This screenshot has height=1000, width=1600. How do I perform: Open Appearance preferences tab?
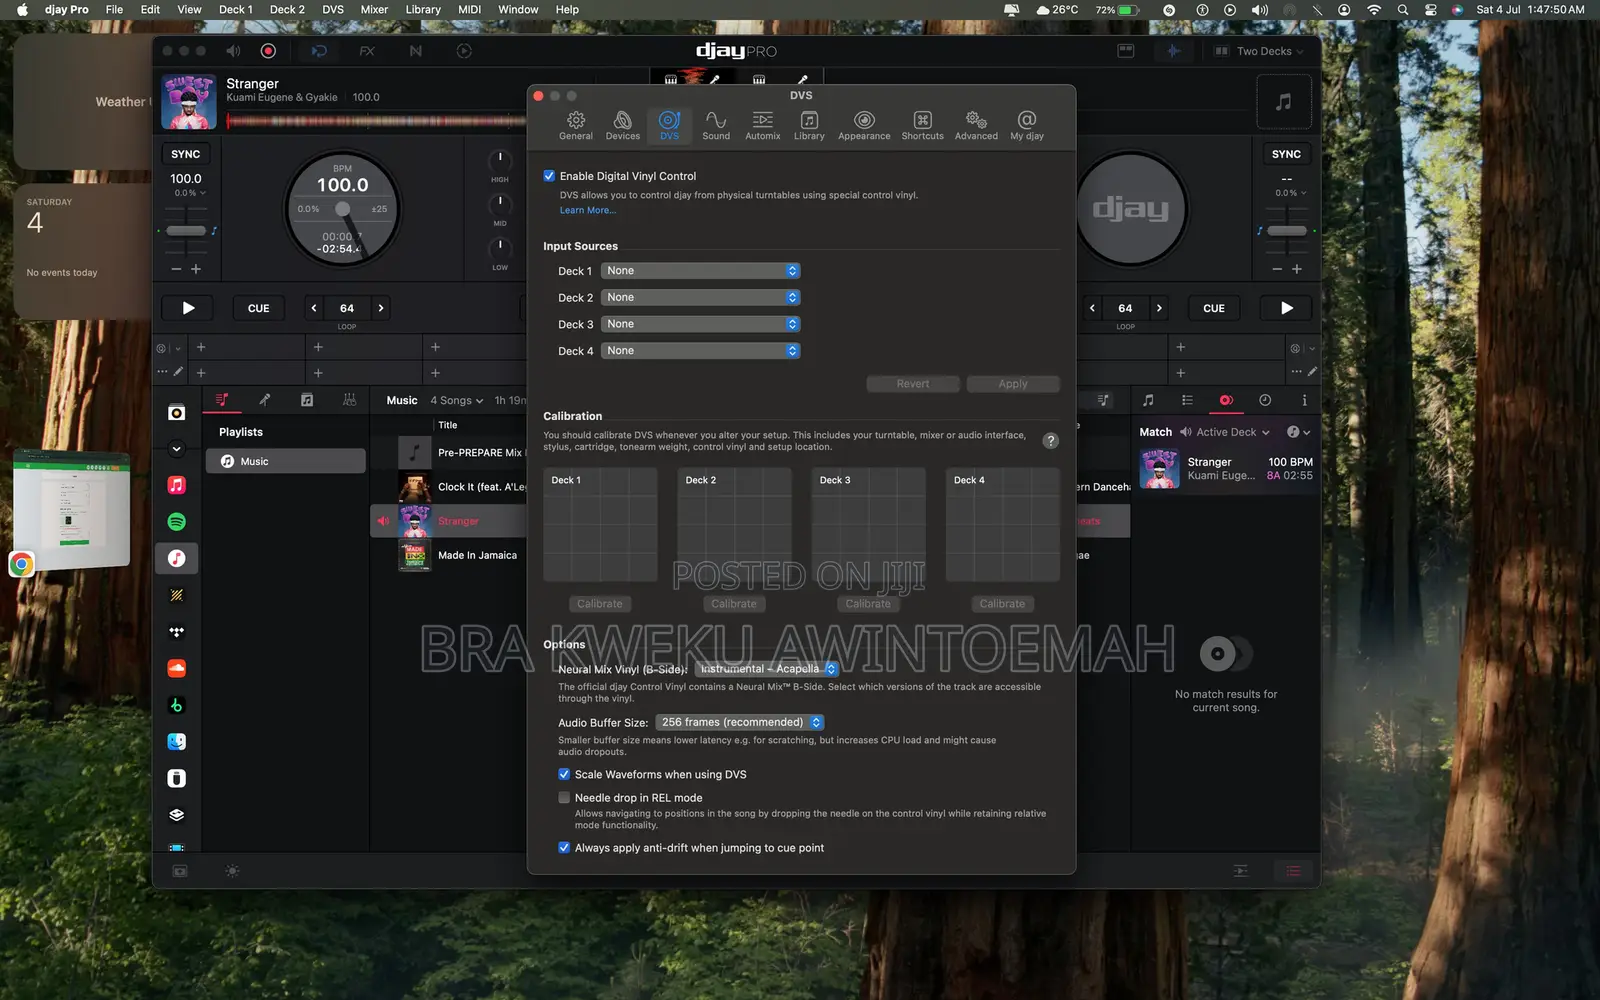864,125
